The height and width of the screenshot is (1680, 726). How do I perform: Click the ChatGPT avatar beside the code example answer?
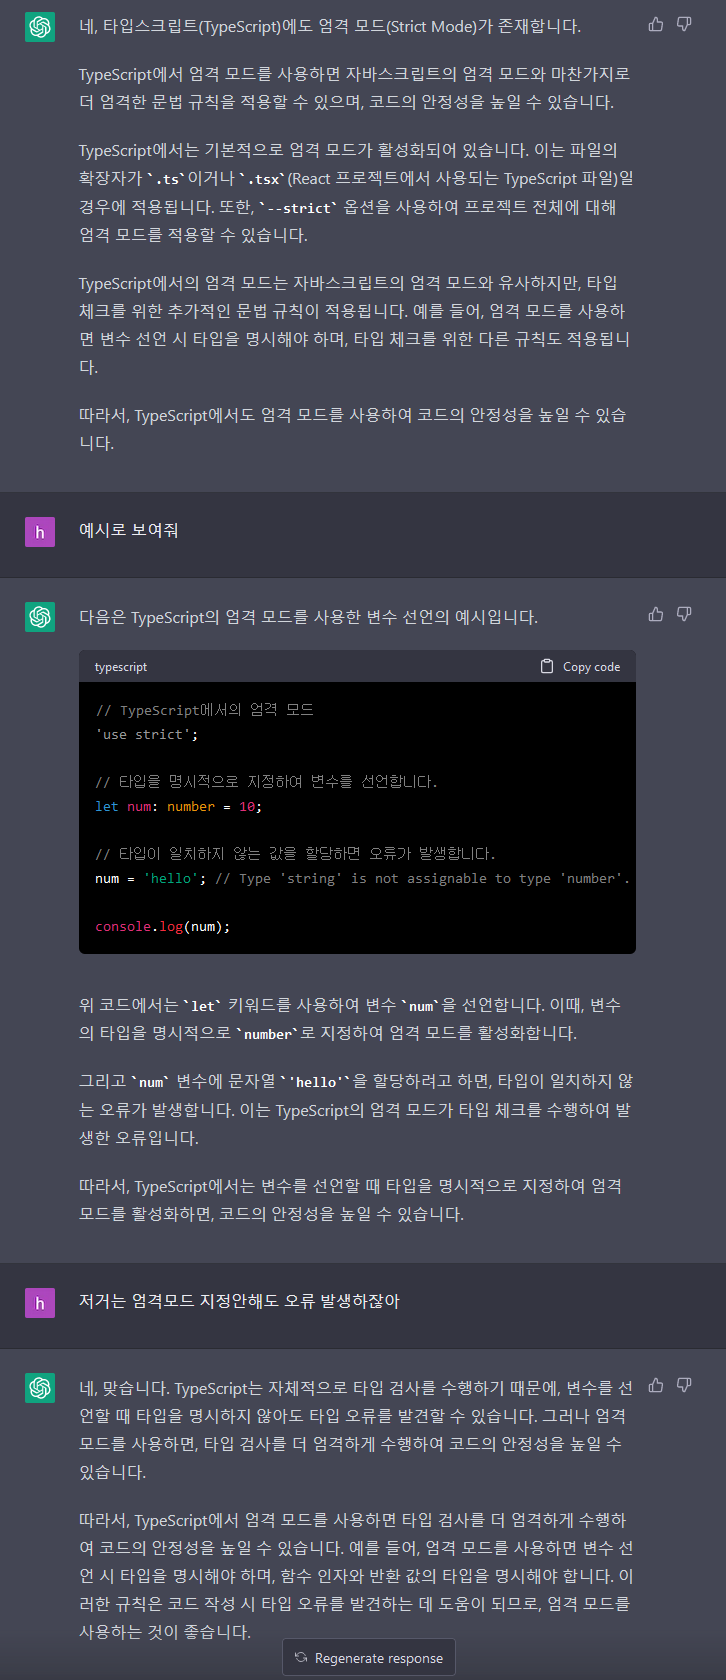coord(40,617)
